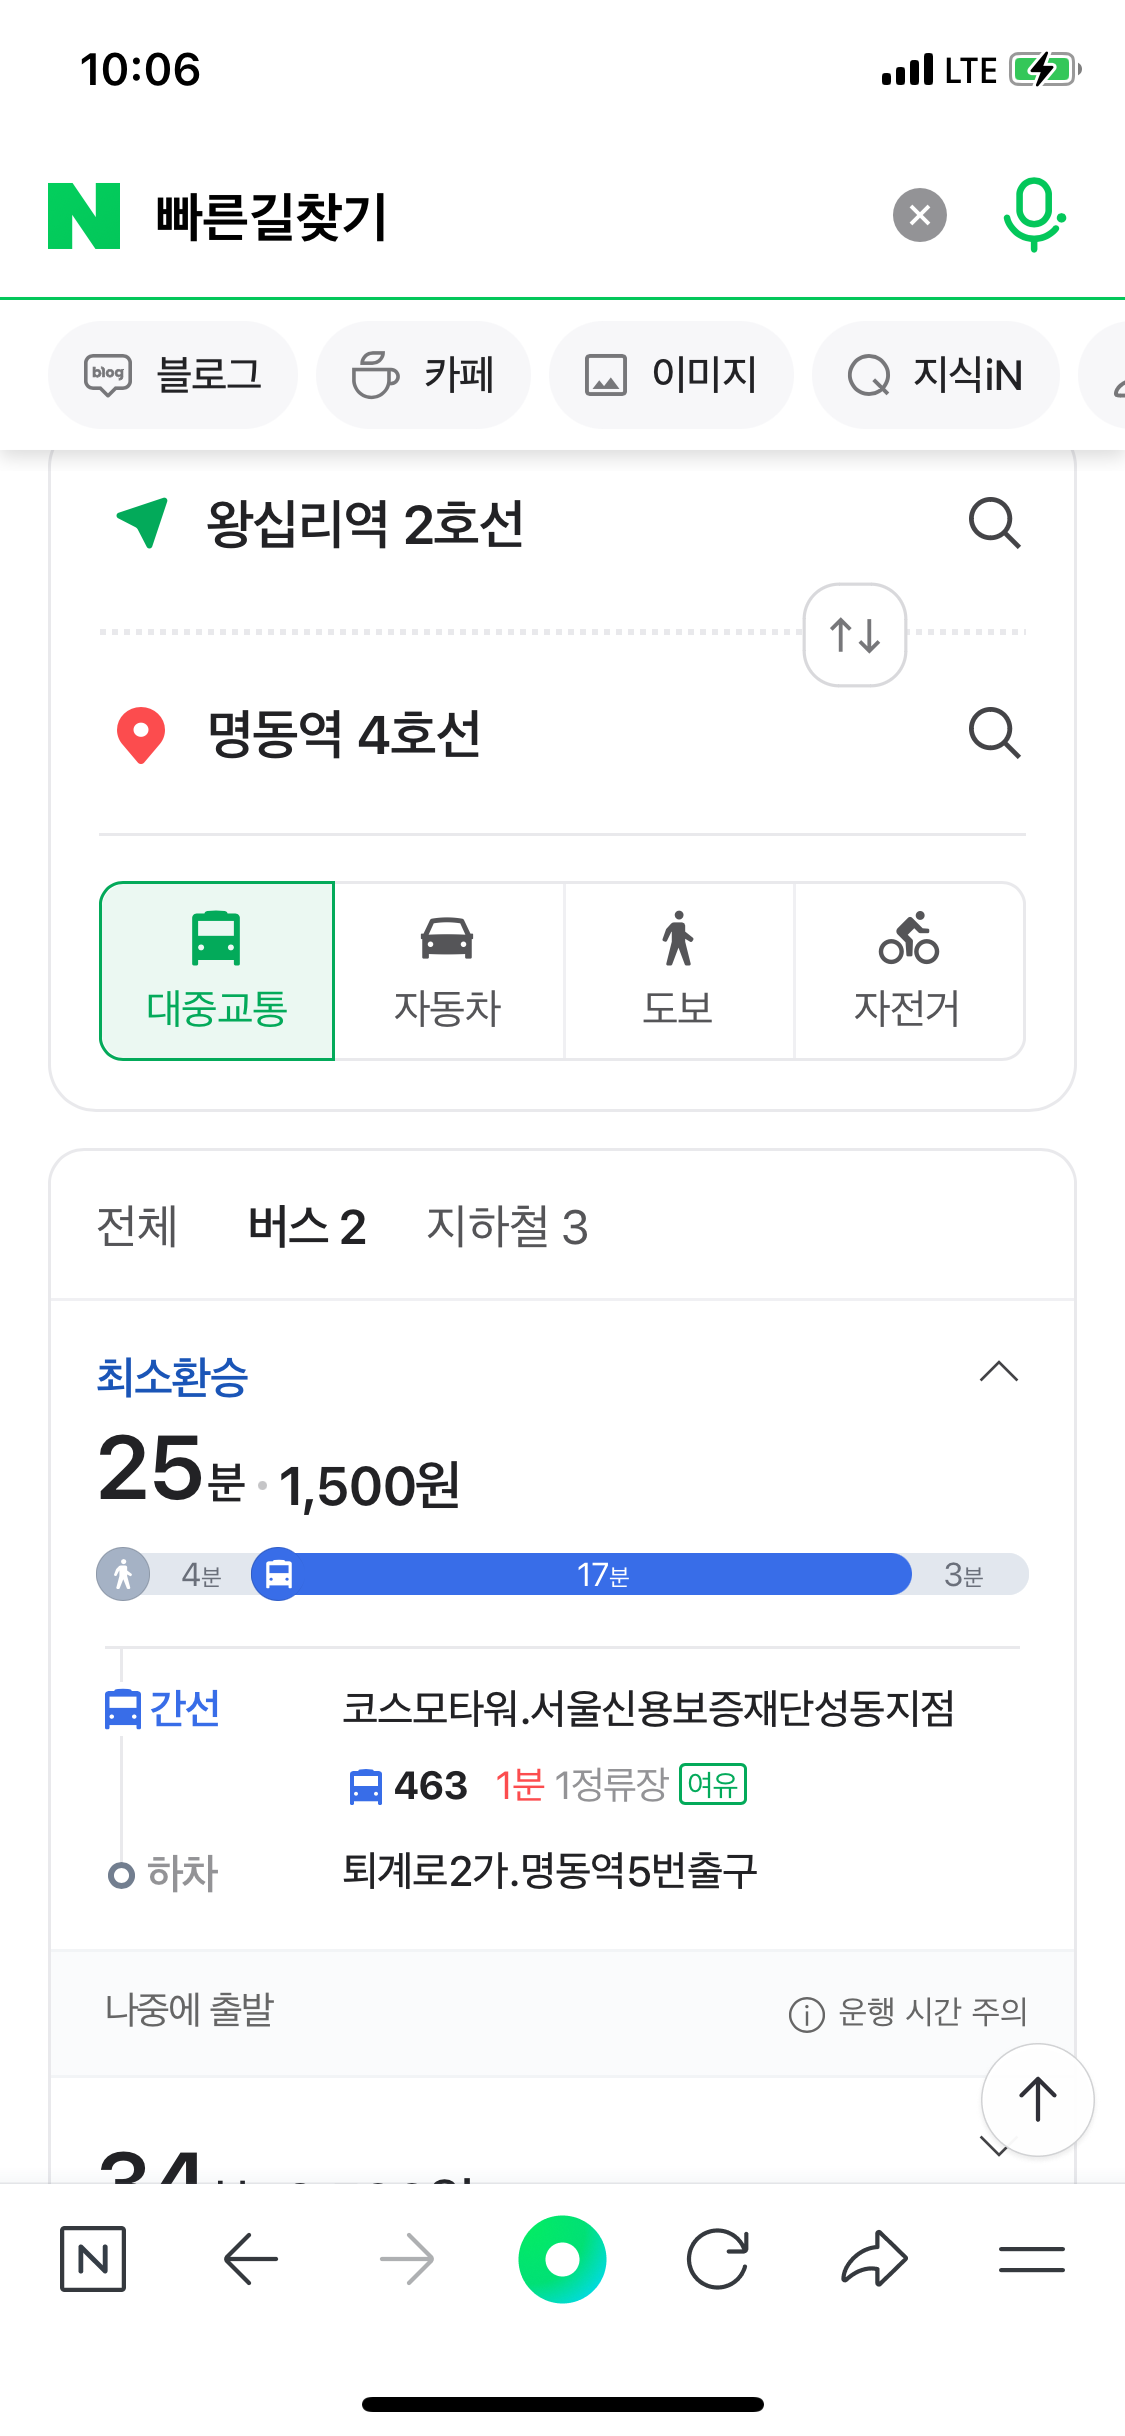Switch to 도보 walking mode
This screenshot has width=1125, height=2436.
tap(678, 971)
